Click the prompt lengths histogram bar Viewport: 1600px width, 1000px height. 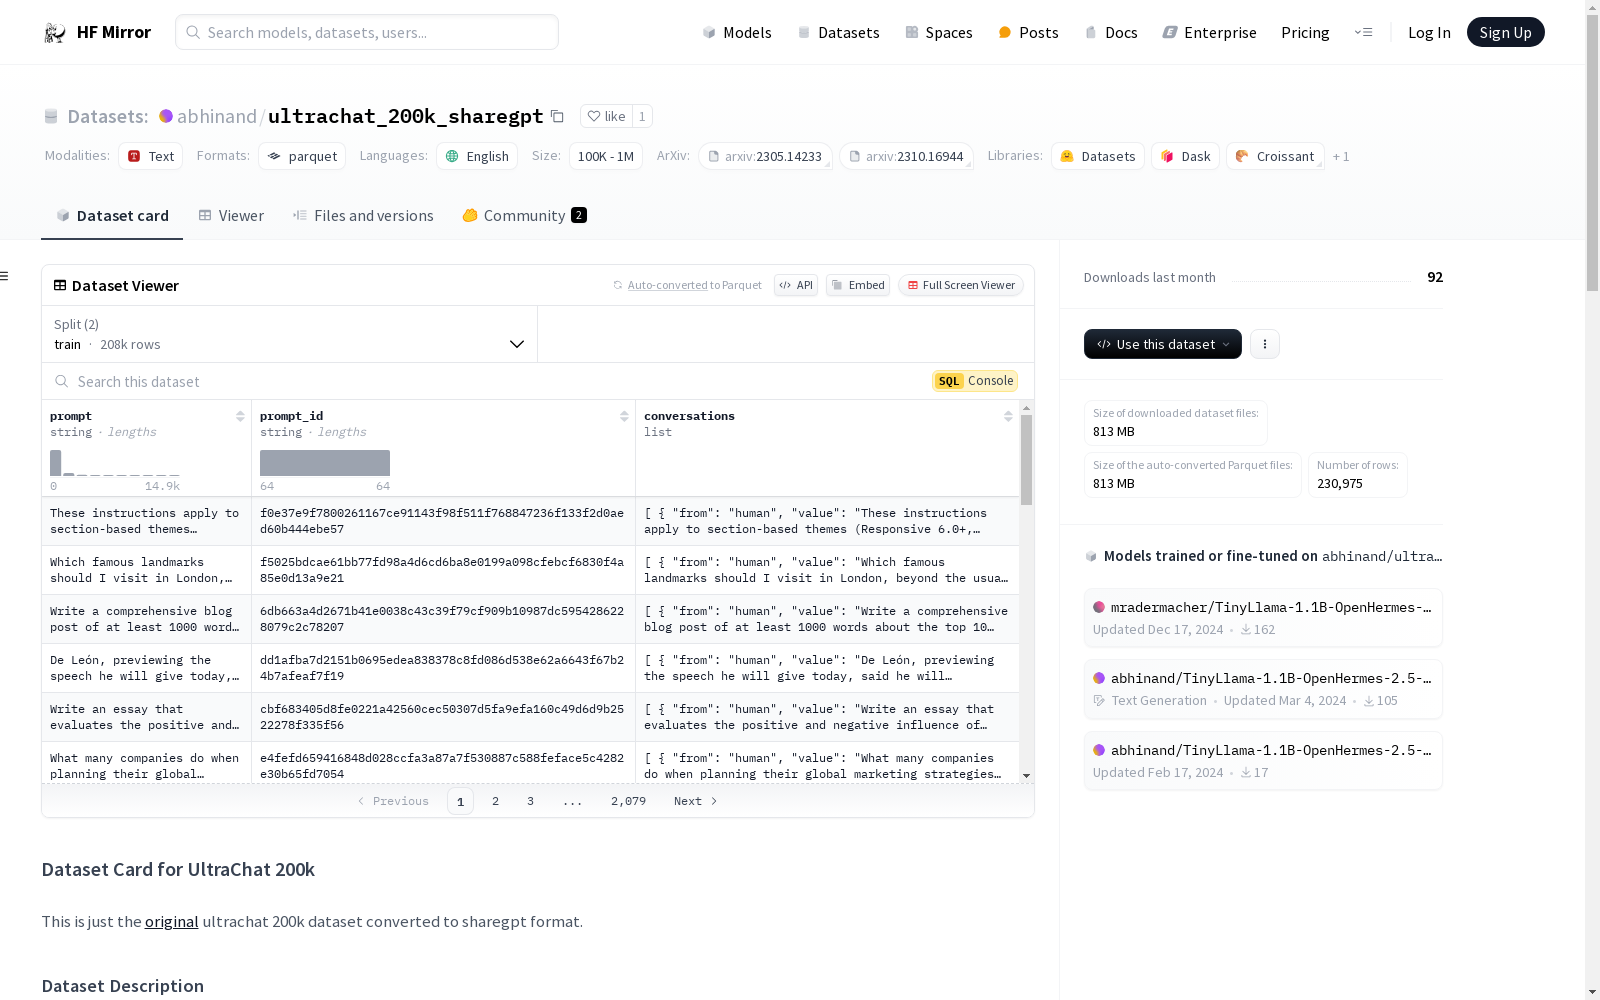(x=56, y=463)
